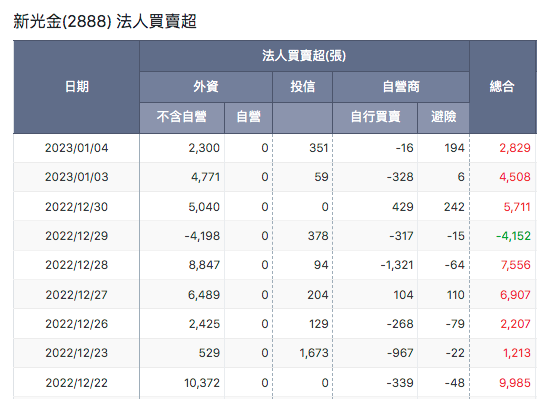Viewport: 537px width, 399px height.
Task: Click foreign investor value 6,489
Action: point(204,295)
